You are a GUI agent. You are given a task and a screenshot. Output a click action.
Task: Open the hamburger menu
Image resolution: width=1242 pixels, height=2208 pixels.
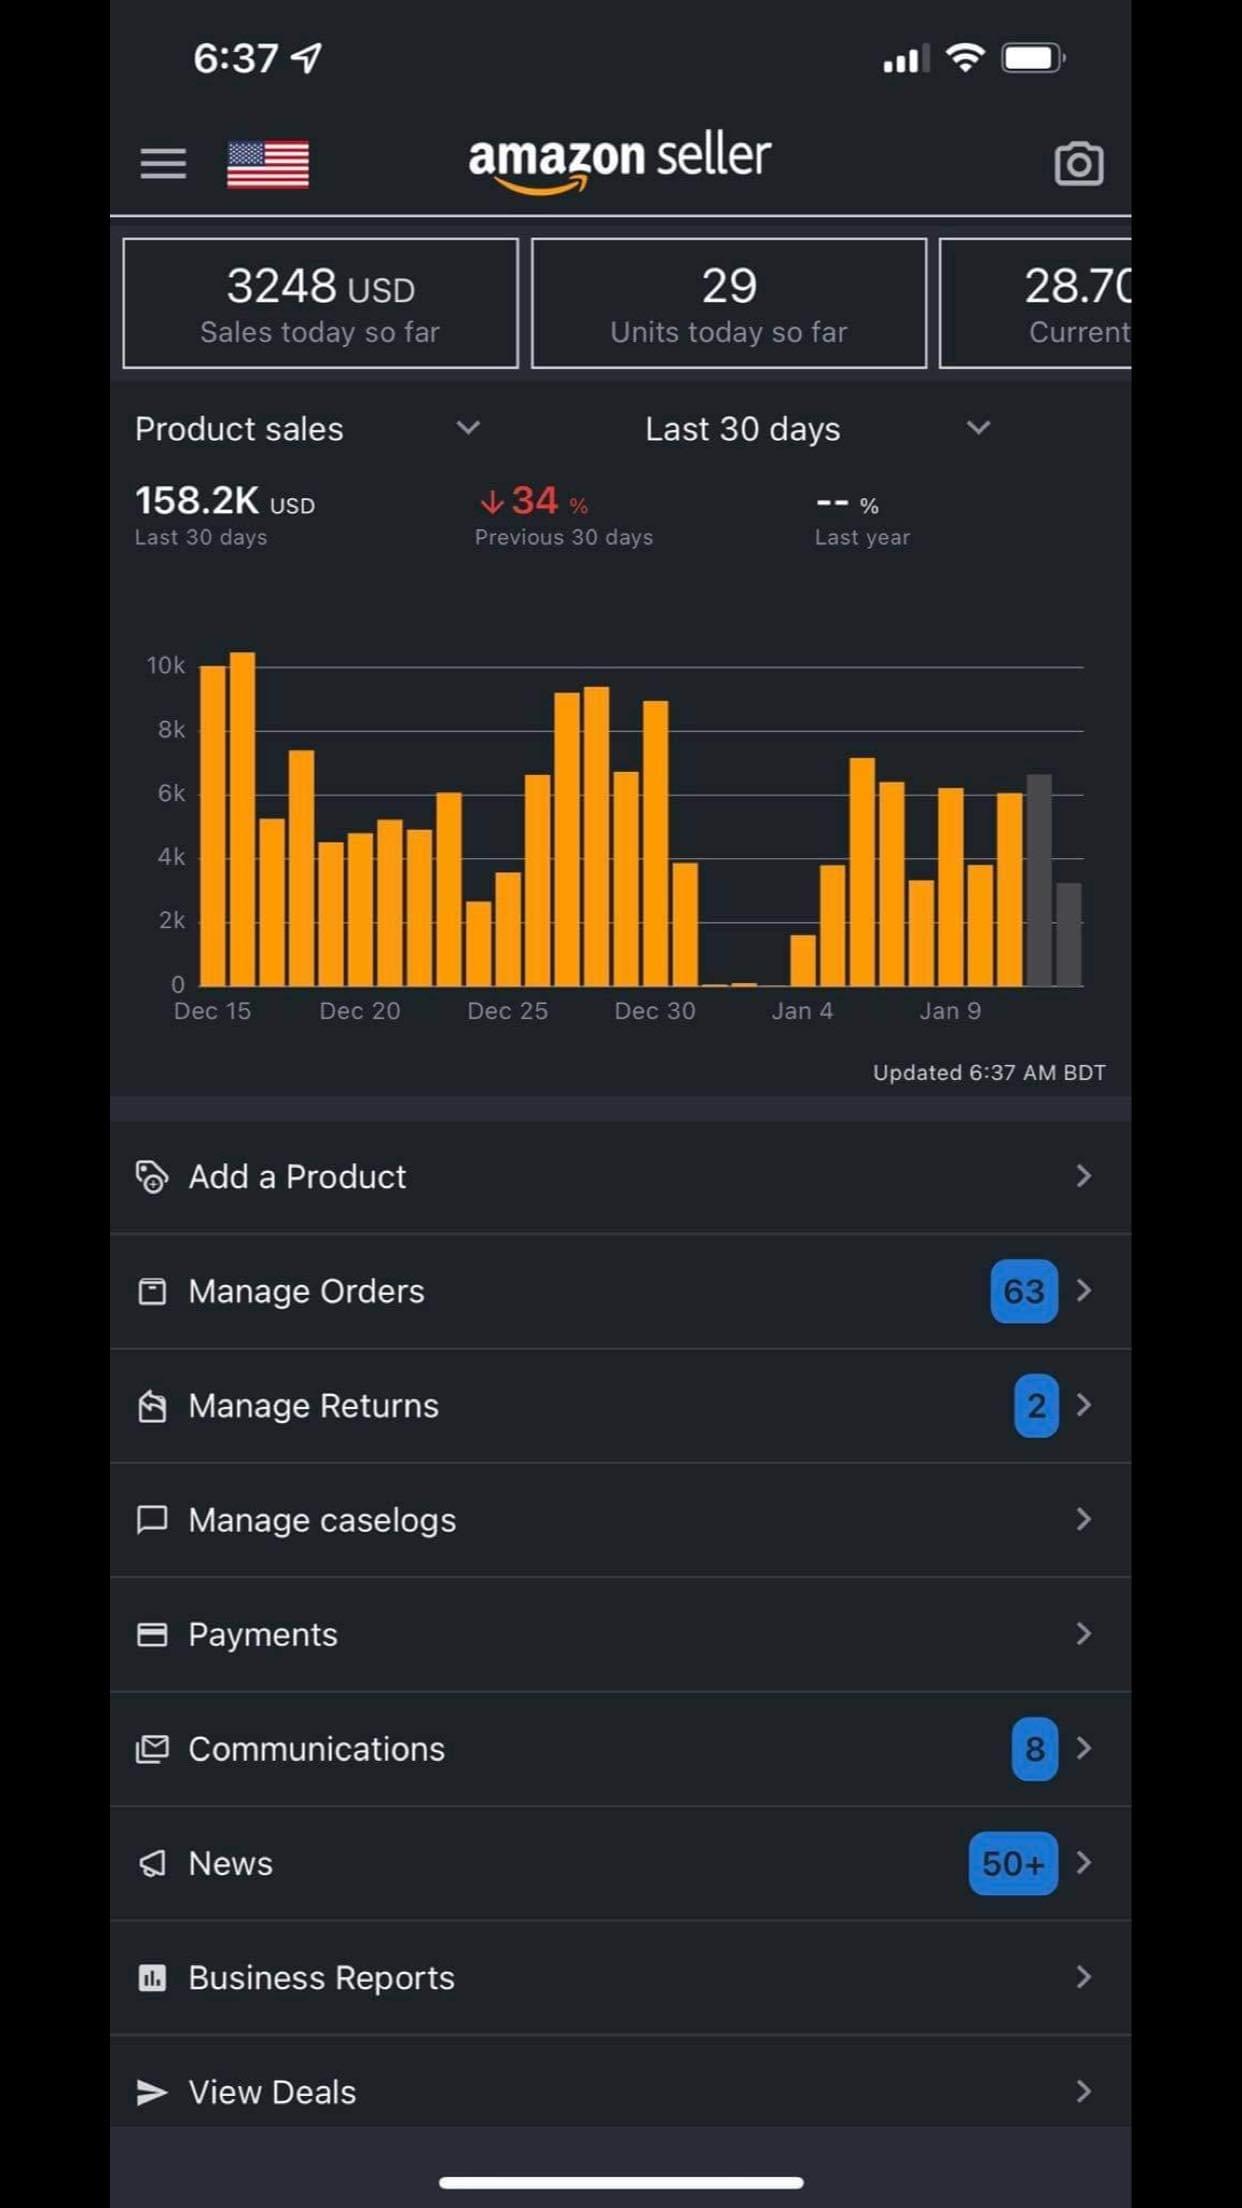pos(163,163)
